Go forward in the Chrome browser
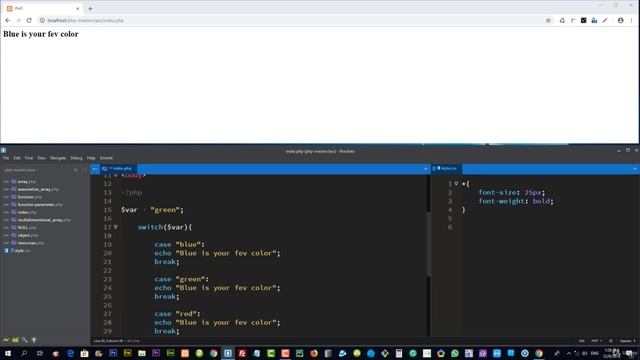This screenshot has width=640, height=360. [18, 20]
